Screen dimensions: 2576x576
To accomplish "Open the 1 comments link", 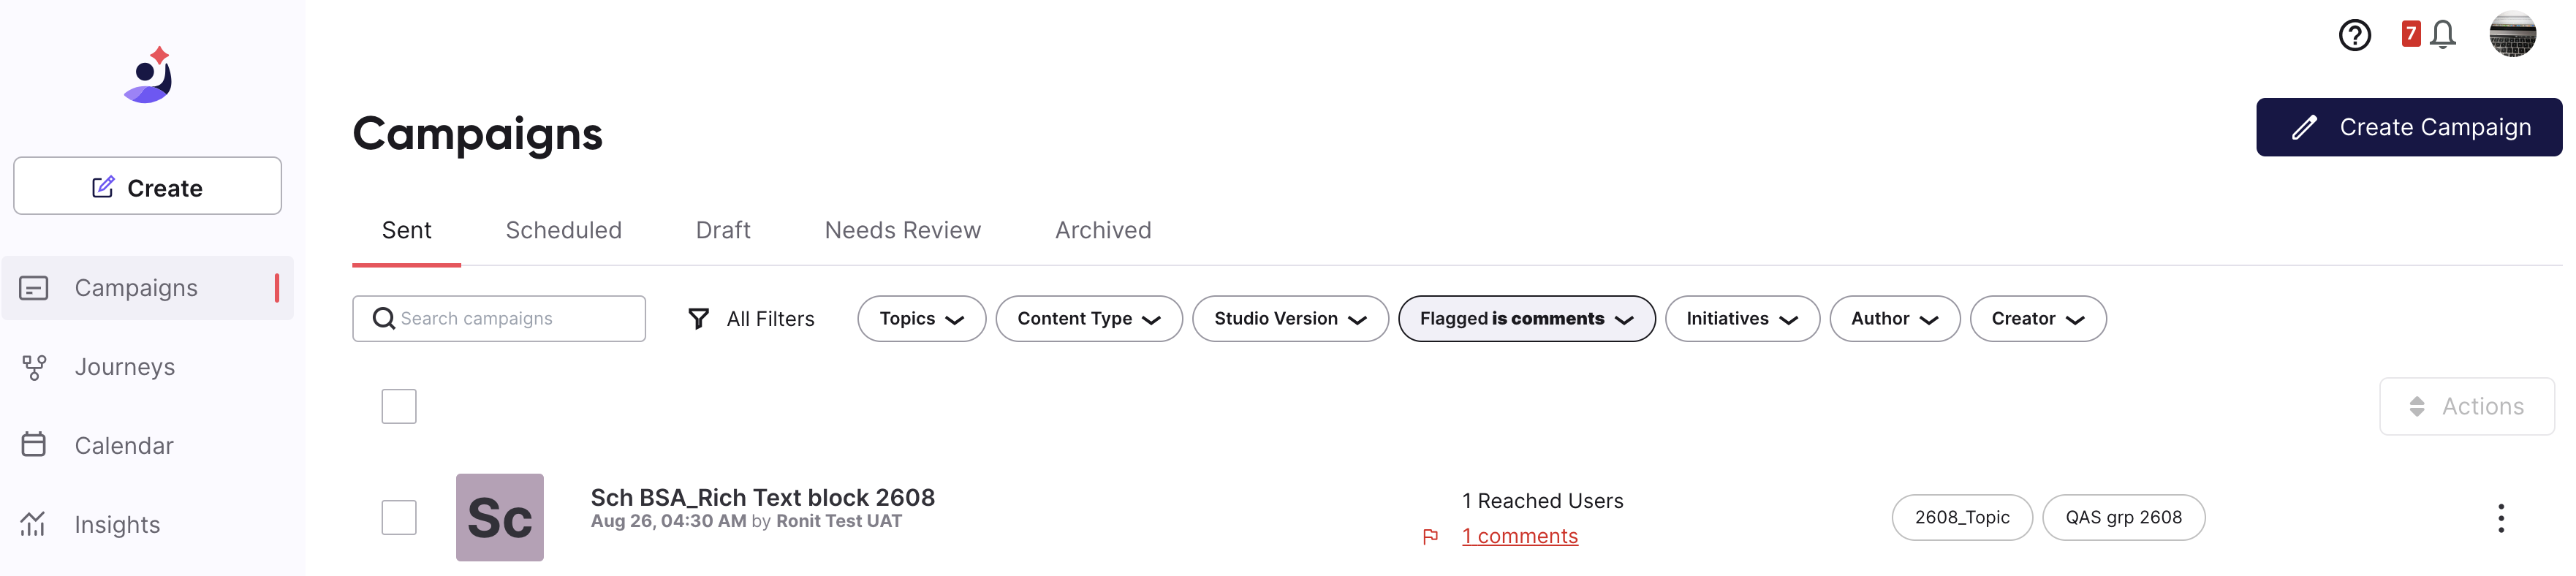I will point(1519,537).
